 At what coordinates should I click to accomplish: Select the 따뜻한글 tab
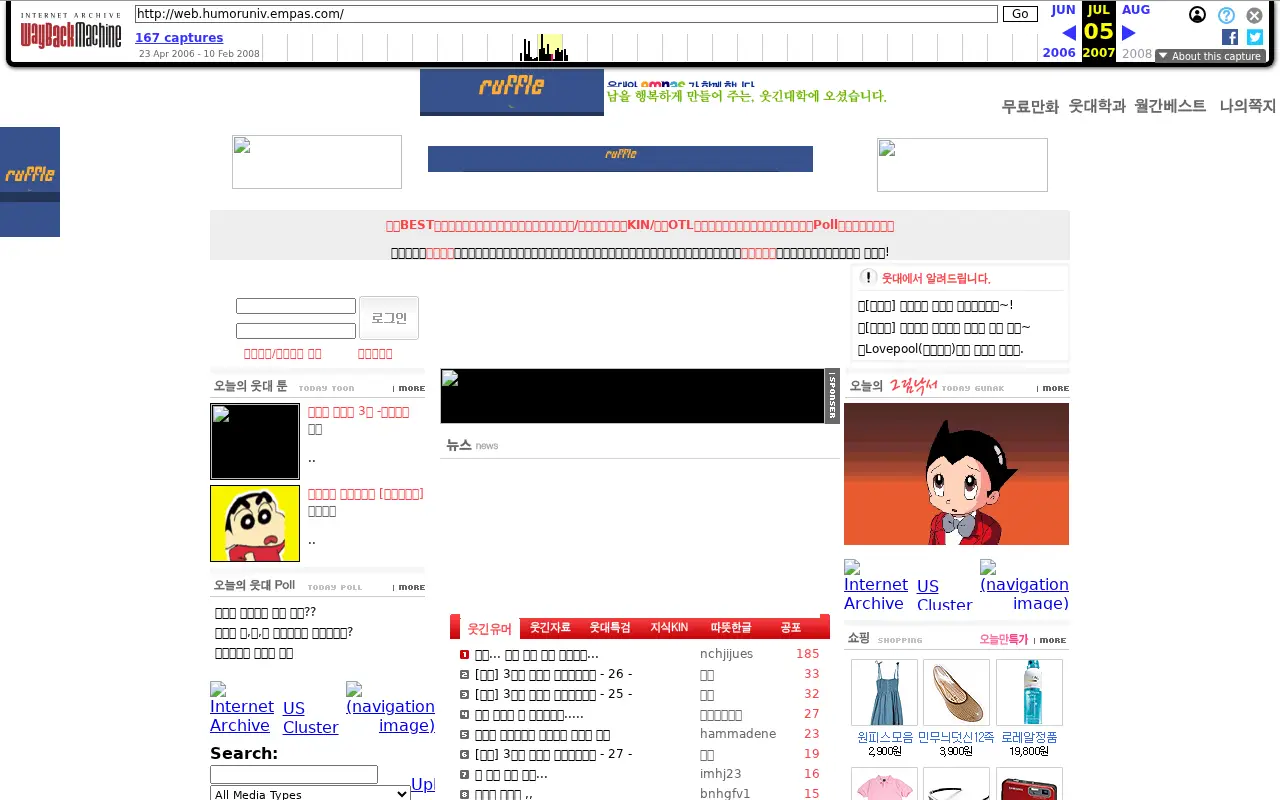point(731,627)
